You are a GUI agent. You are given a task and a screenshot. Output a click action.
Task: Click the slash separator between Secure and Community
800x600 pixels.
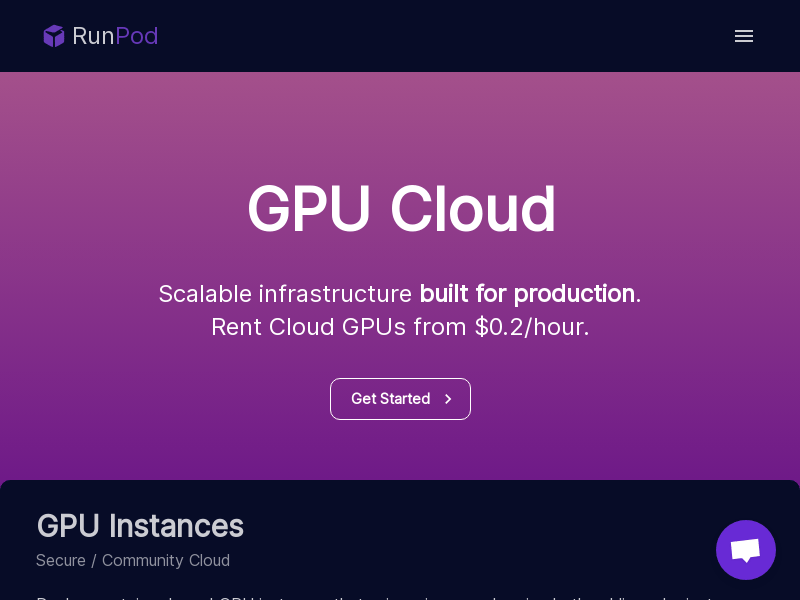94,560
